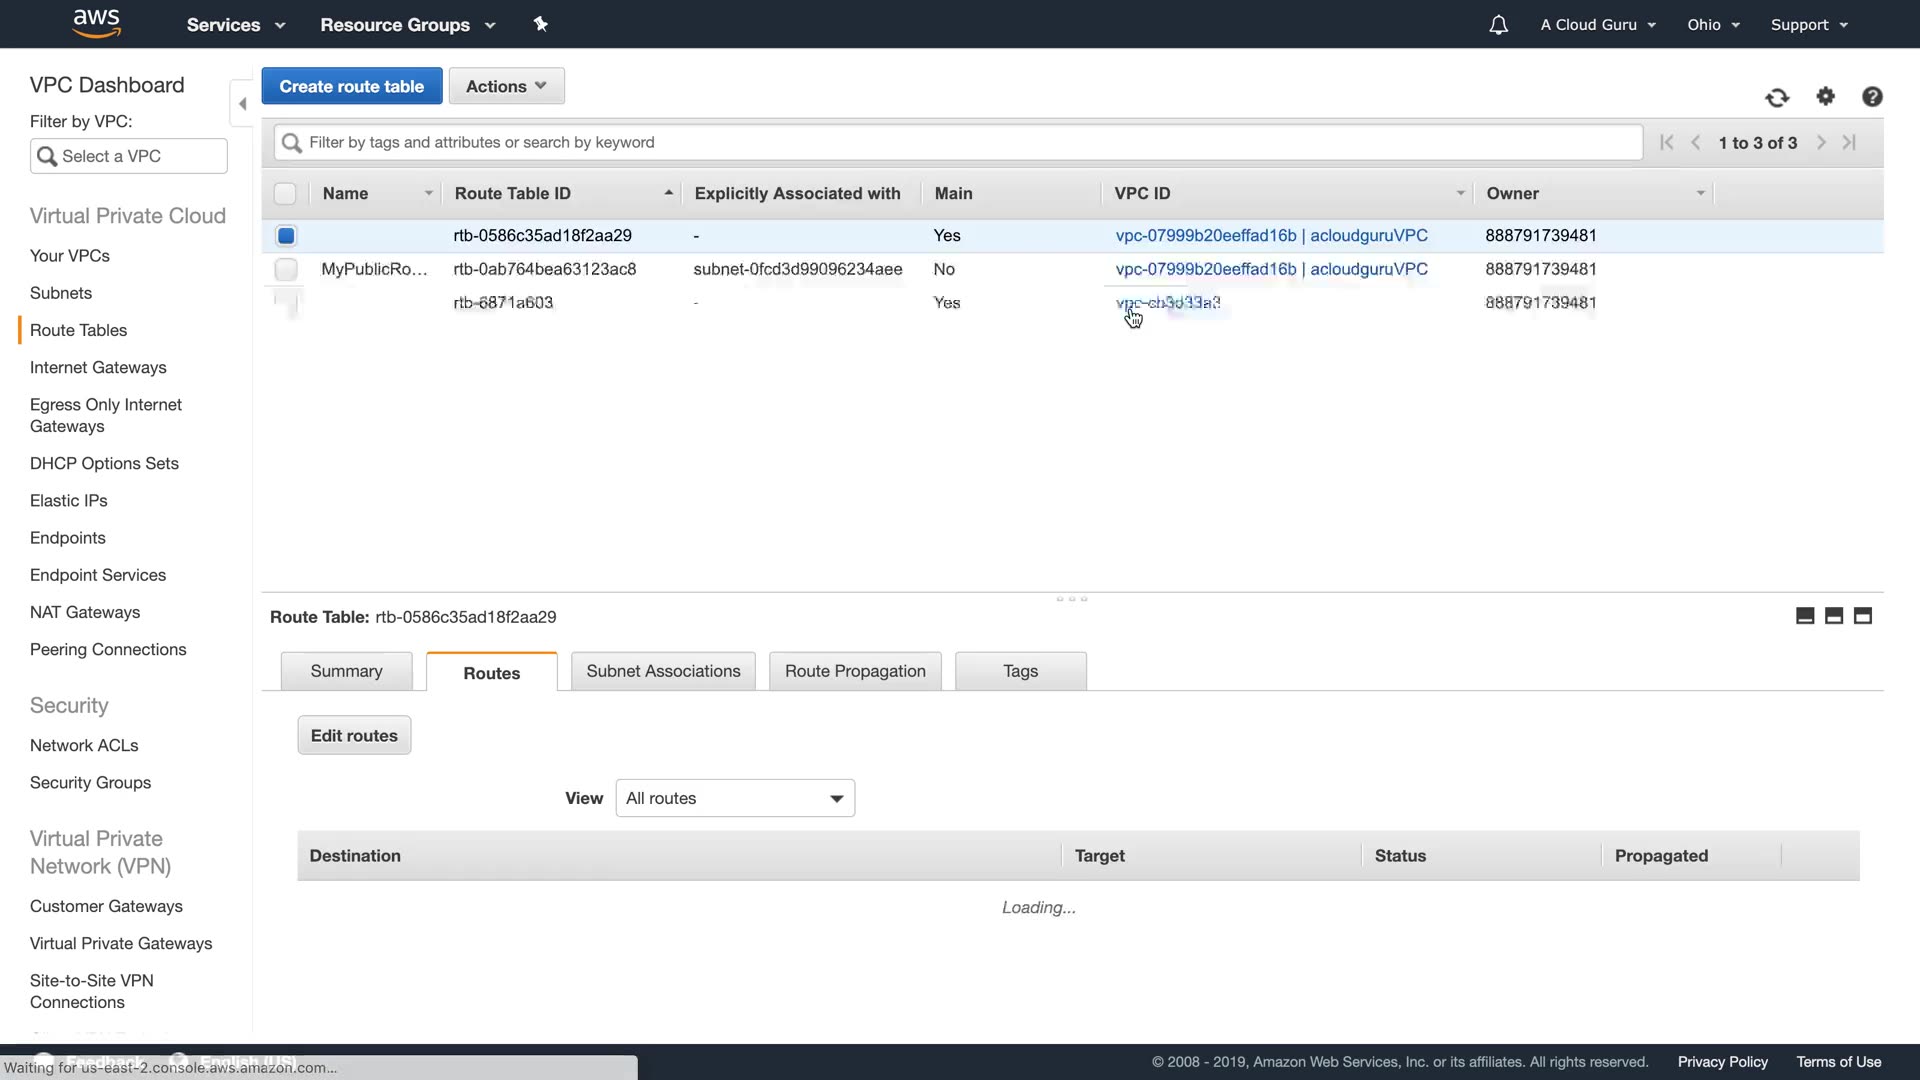Expand the All routes view dropdown
This screenshot has height=1080, width=1920.
735,798
